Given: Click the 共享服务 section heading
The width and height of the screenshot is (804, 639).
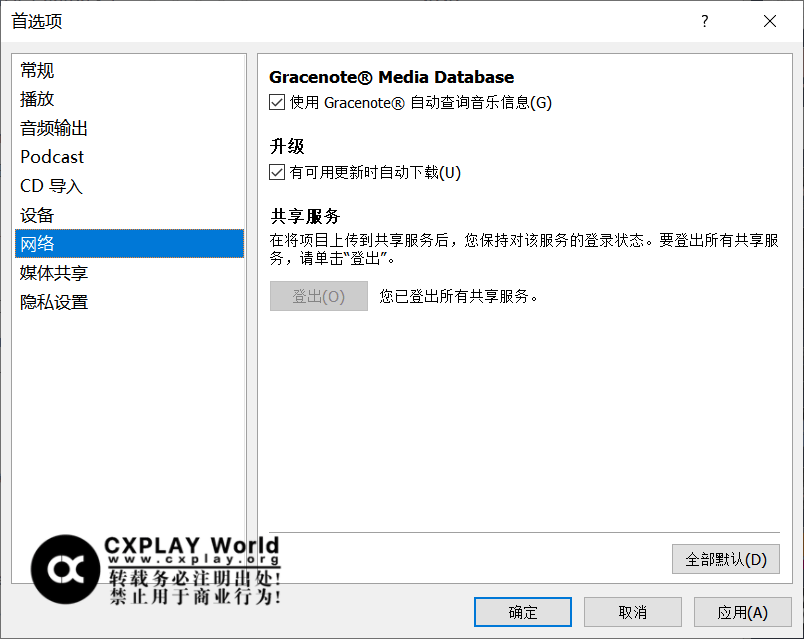Looking at the screenshot, I should 305,216.
